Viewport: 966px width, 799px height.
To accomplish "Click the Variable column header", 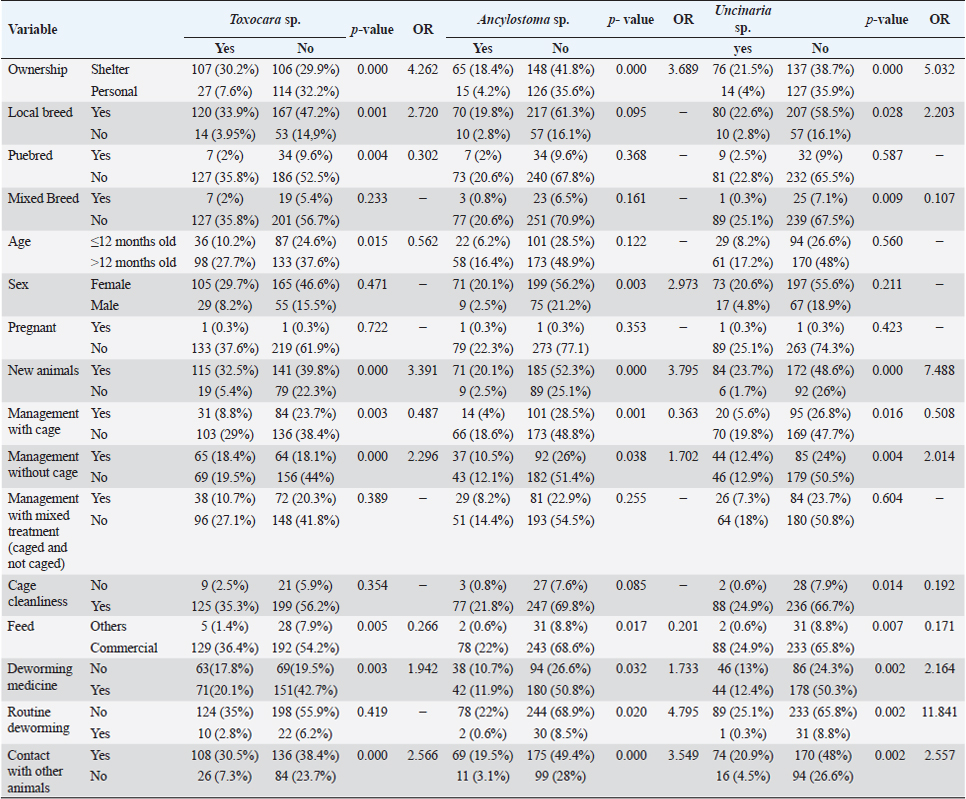I will pyautogui.click(x=33, y=29).
